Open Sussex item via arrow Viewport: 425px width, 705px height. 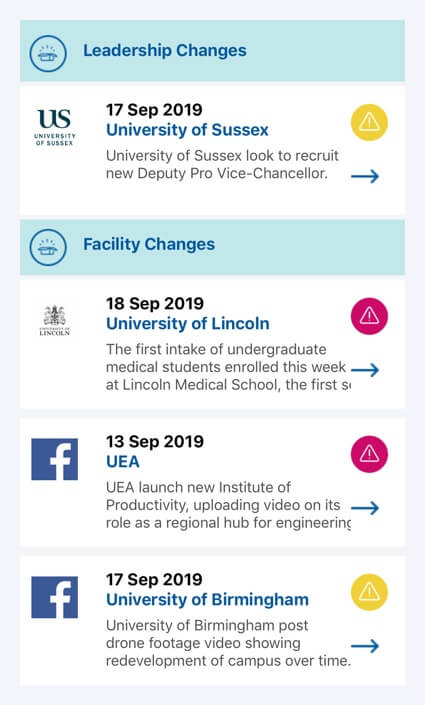[365, 176]
